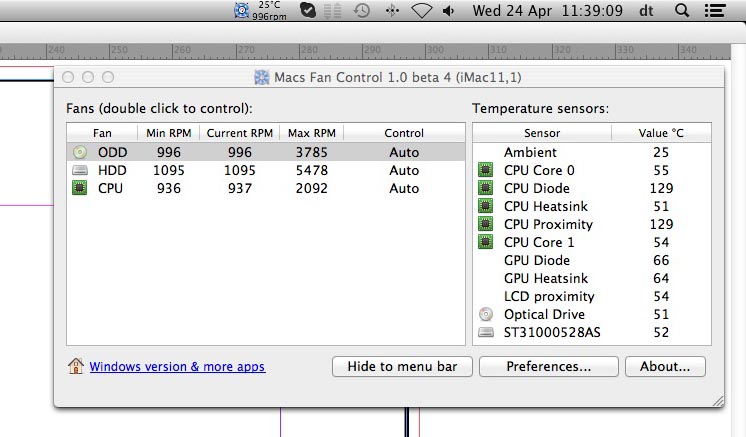Image resolution: width=746 pixels, height=437 pixels.
Task: Click the ODD max RPM value 3785
Action: [x=312, y=152]
